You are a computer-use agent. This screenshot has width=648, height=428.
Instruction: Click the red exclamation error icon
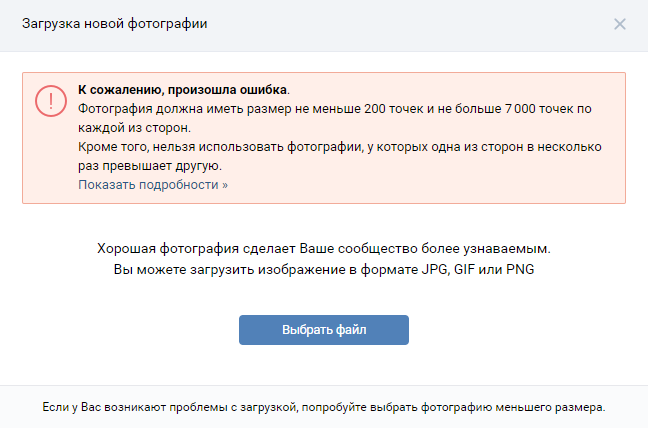[x=49, y=100]
